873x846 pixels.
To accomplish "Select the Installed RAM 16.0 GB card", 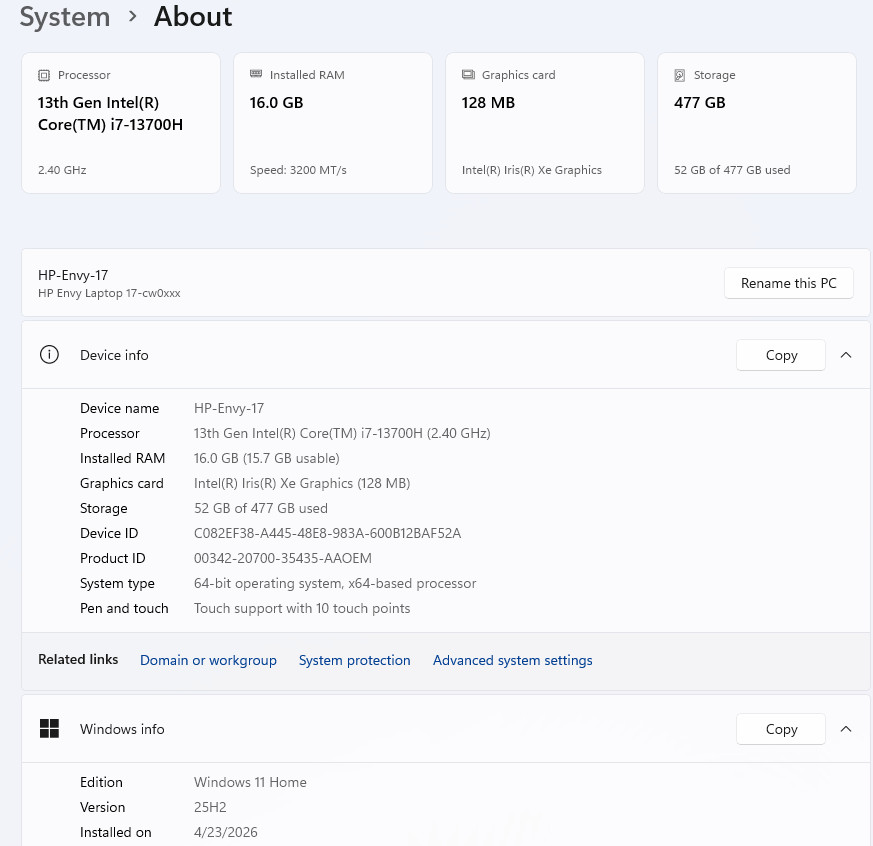I will click(x=333, y=123).
